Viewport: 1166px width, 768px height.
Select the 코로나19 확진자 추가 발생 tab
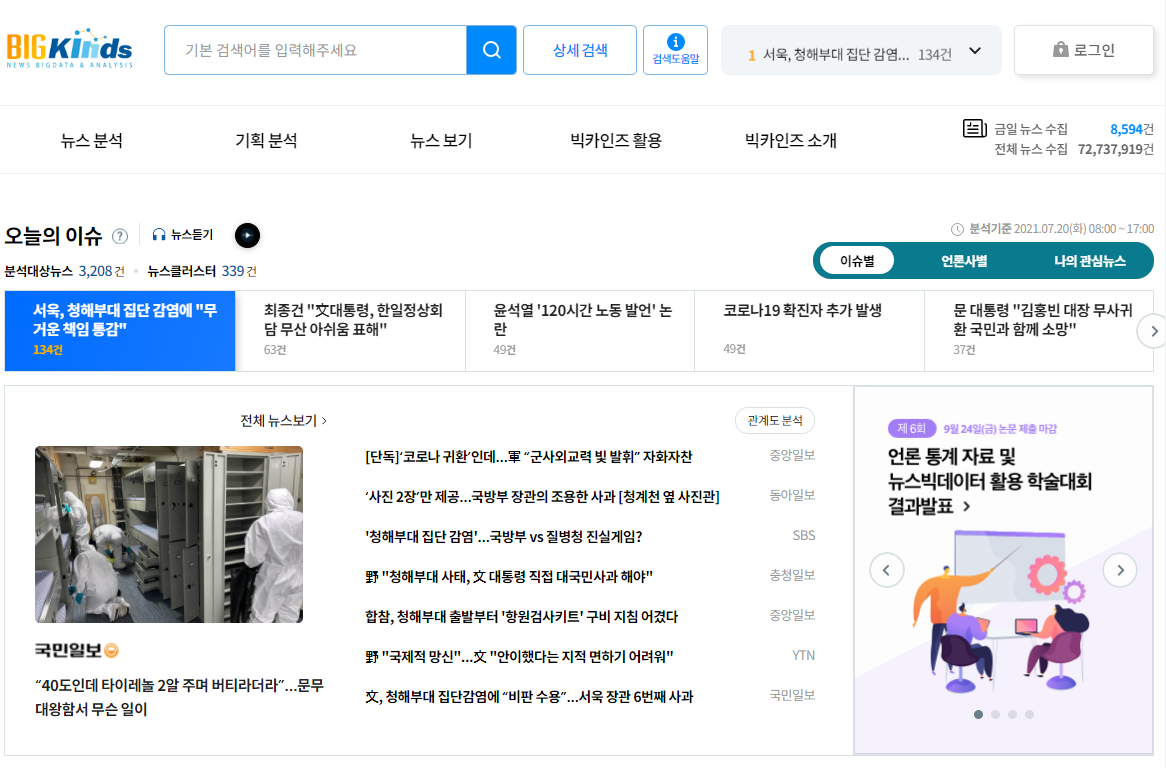pos(809,331)
